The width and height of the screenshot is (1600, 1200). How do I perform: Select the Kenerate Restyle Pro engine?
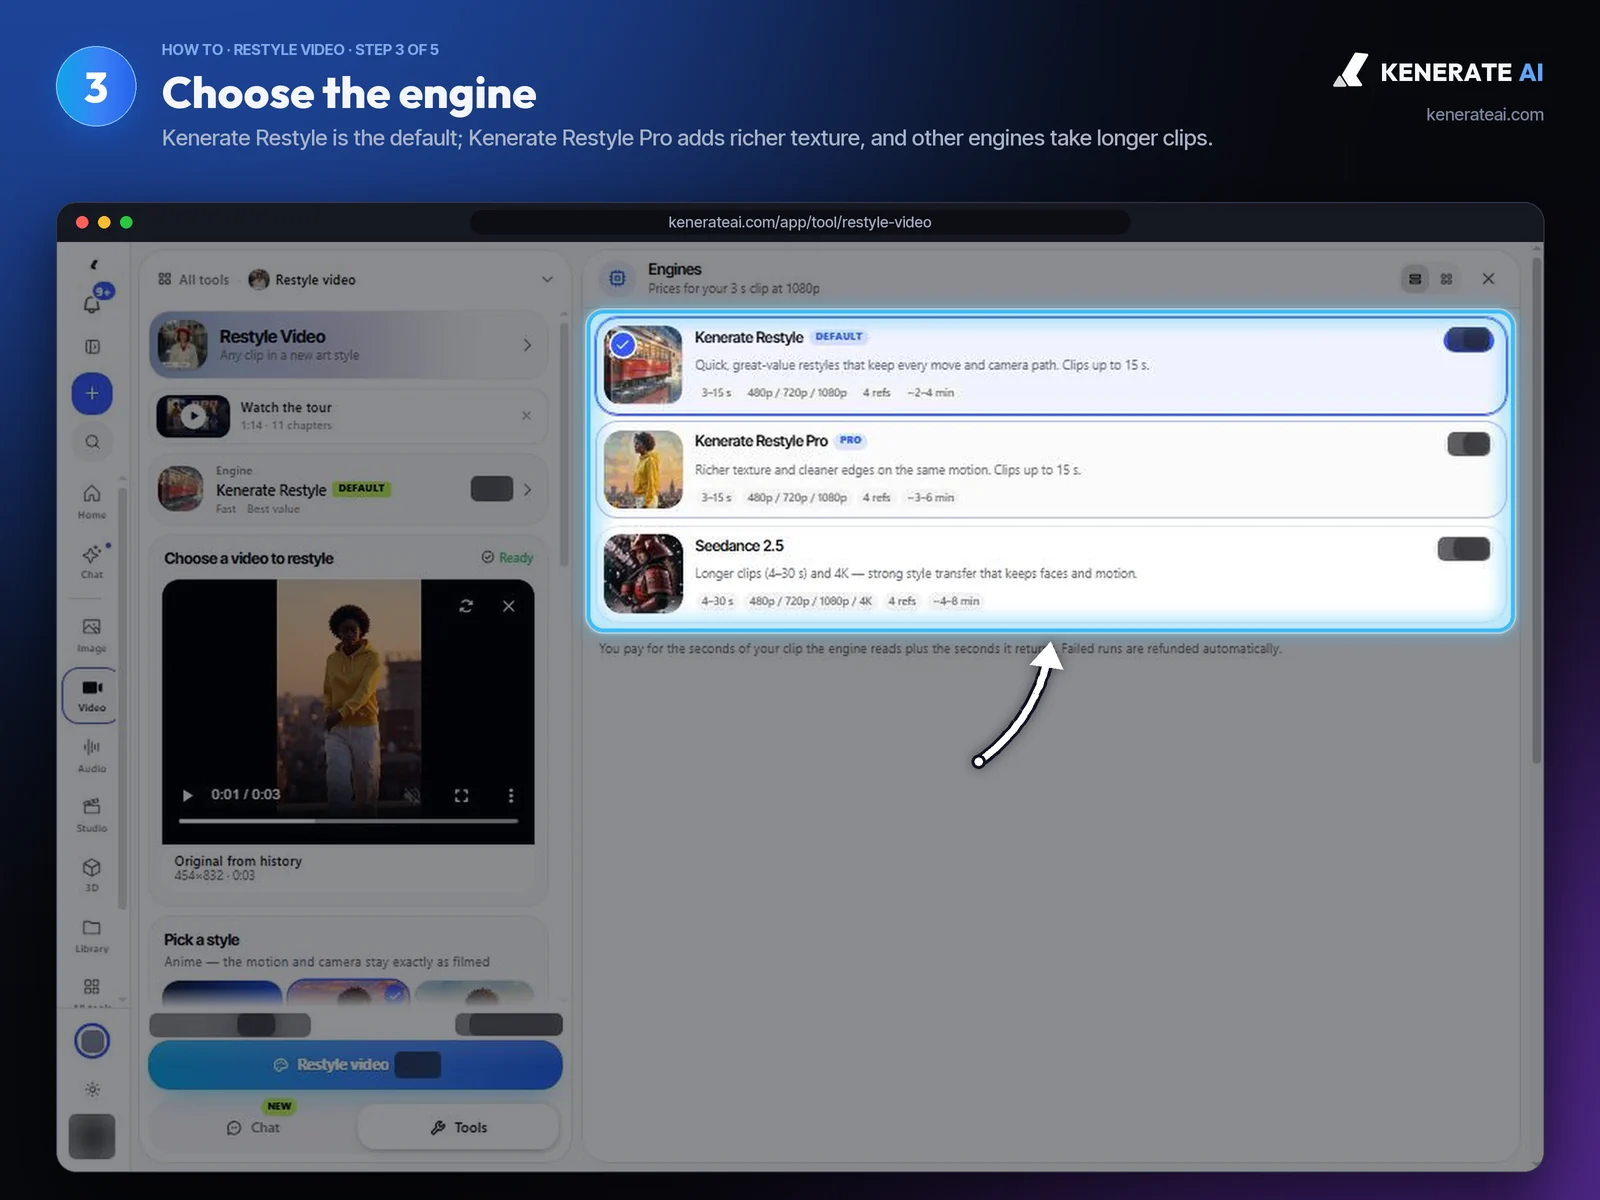tap(1051, 469)
